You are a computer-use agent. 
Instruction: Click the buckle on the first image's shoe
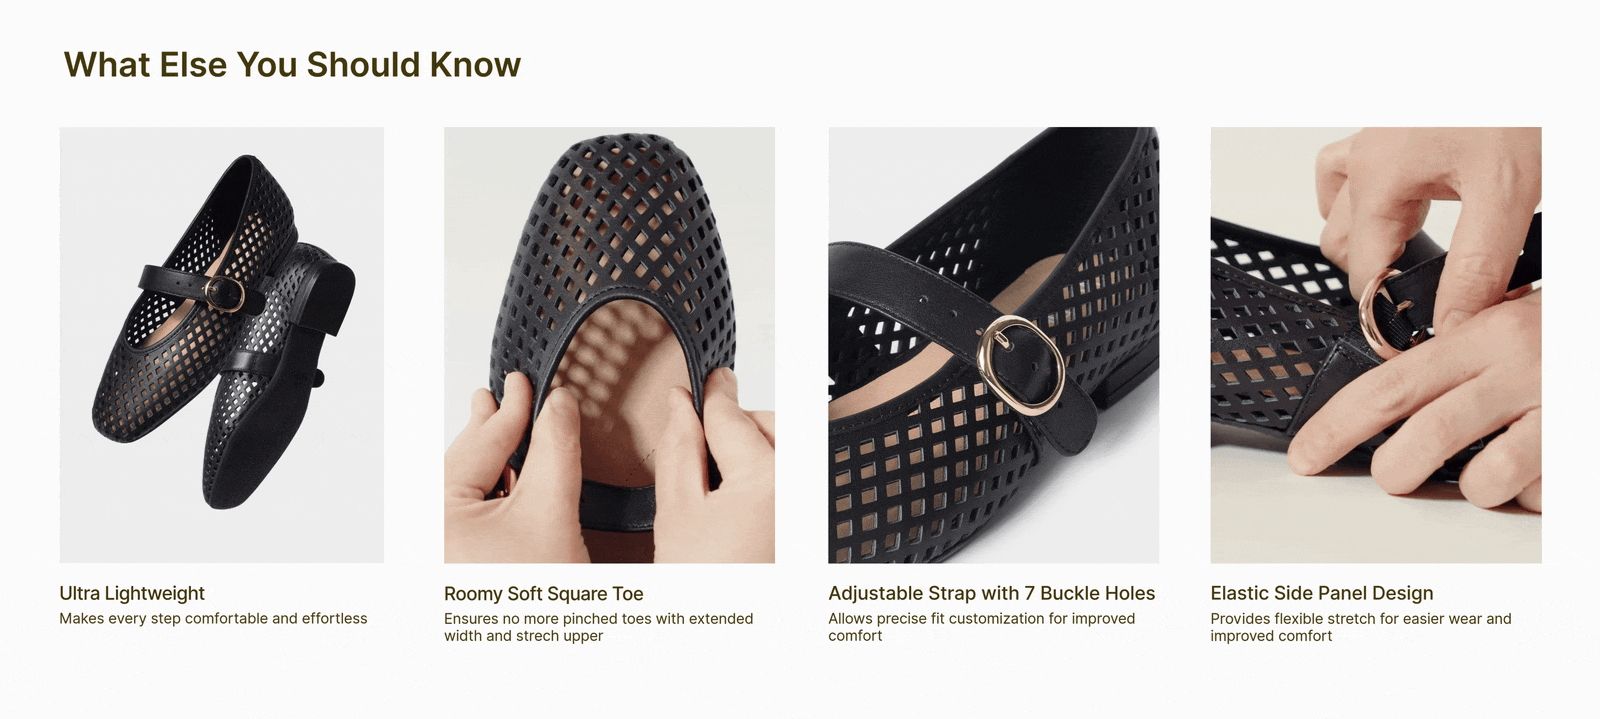click(x=224, y=293)
